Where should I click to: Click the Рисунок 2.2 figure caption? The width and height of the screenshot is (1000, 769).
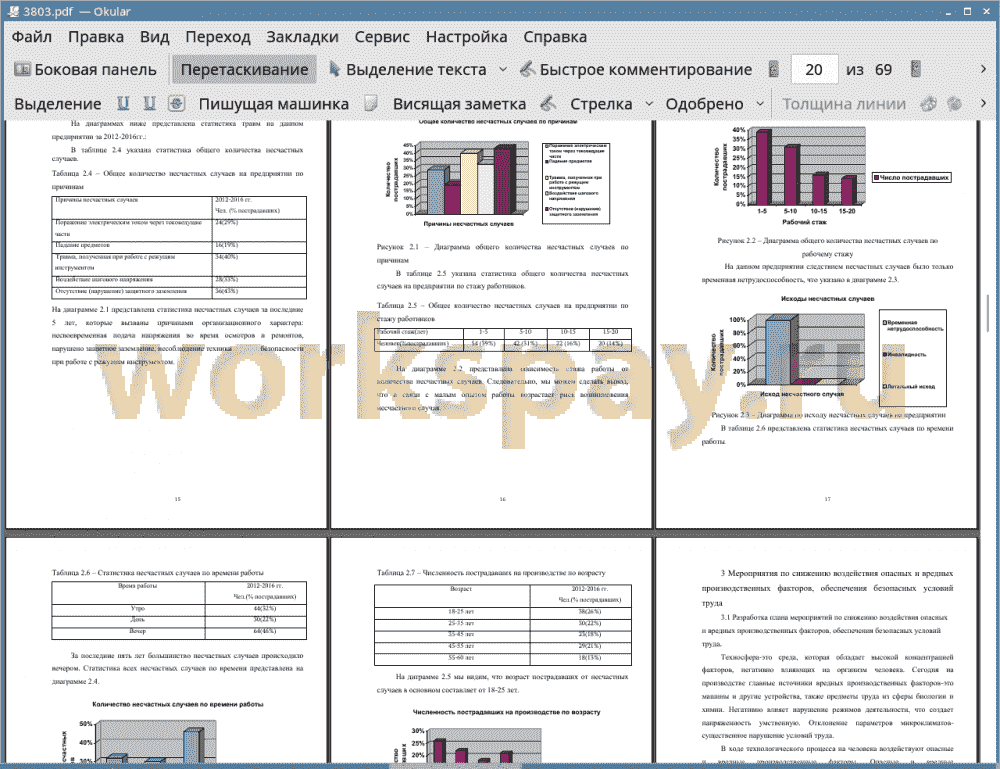827,247
